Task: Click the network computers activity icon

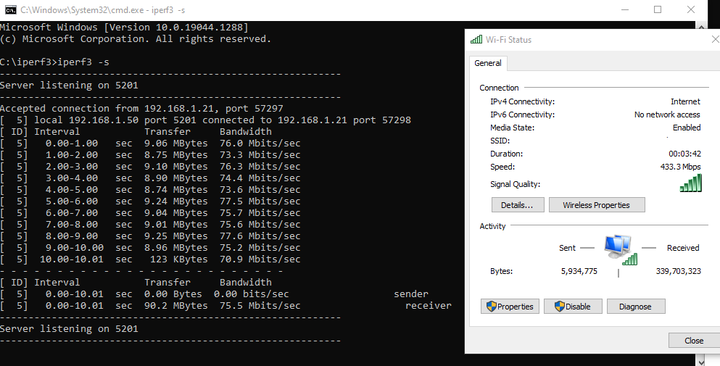Action: [x=620, y=249]
